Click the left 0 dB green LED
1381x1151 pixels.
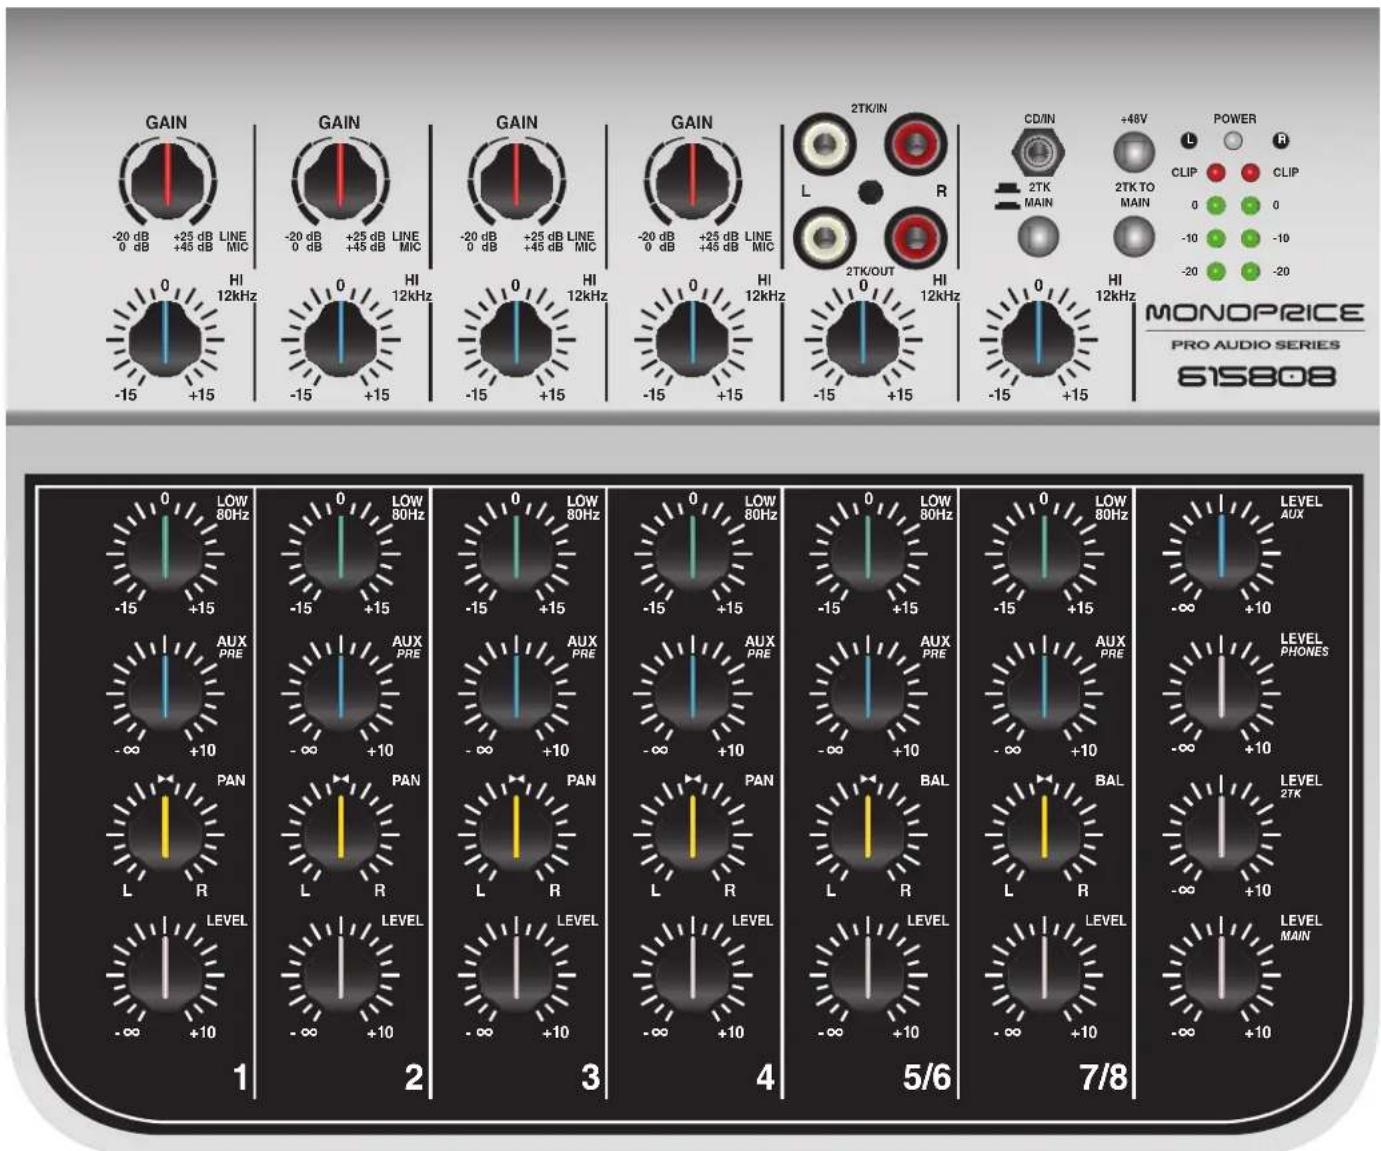coord(1216,206)
